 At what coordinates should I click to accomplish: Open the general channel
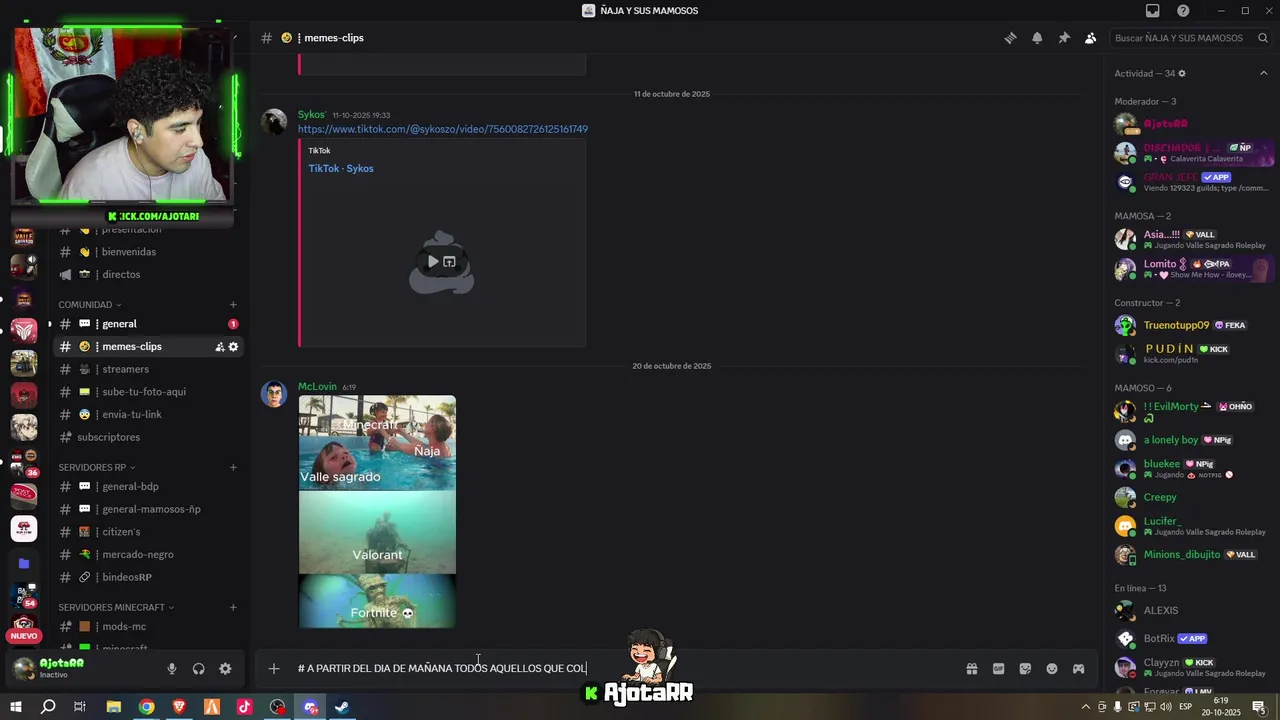[147, 324]
